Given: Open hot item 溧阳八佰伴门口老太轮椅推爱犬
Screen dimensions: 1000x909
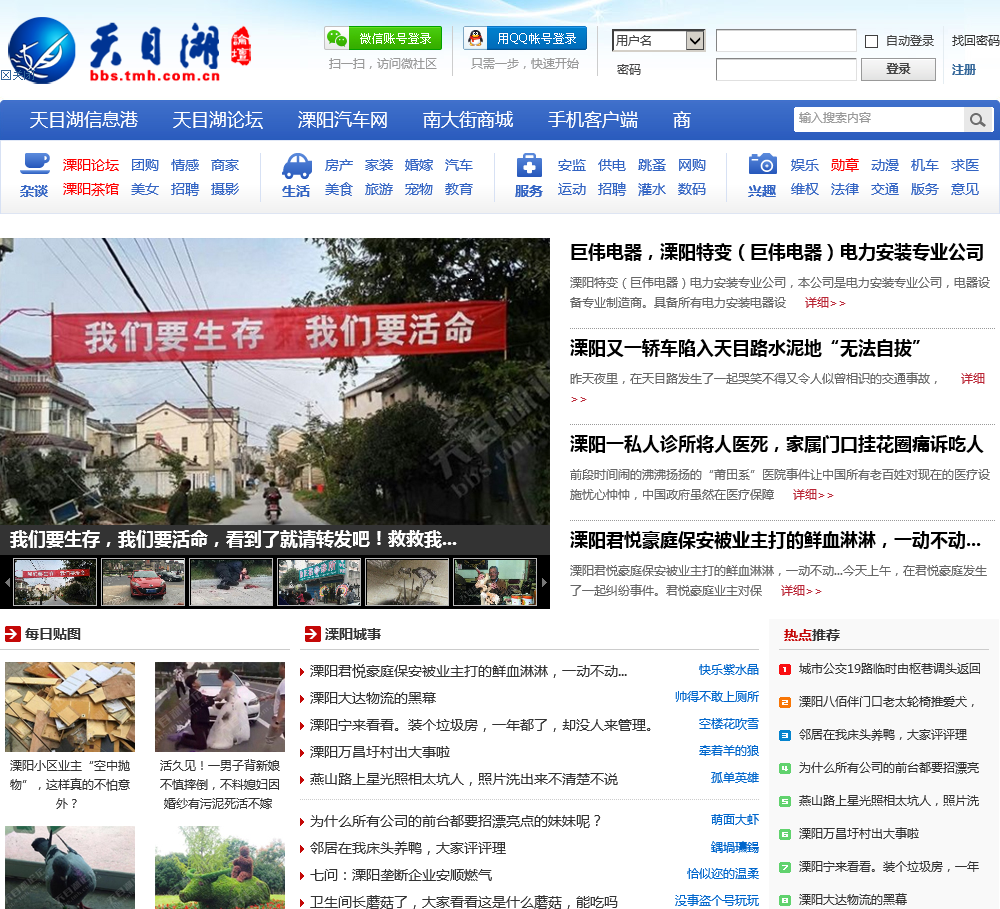Looking at the screenshot, I should point(888,702).
